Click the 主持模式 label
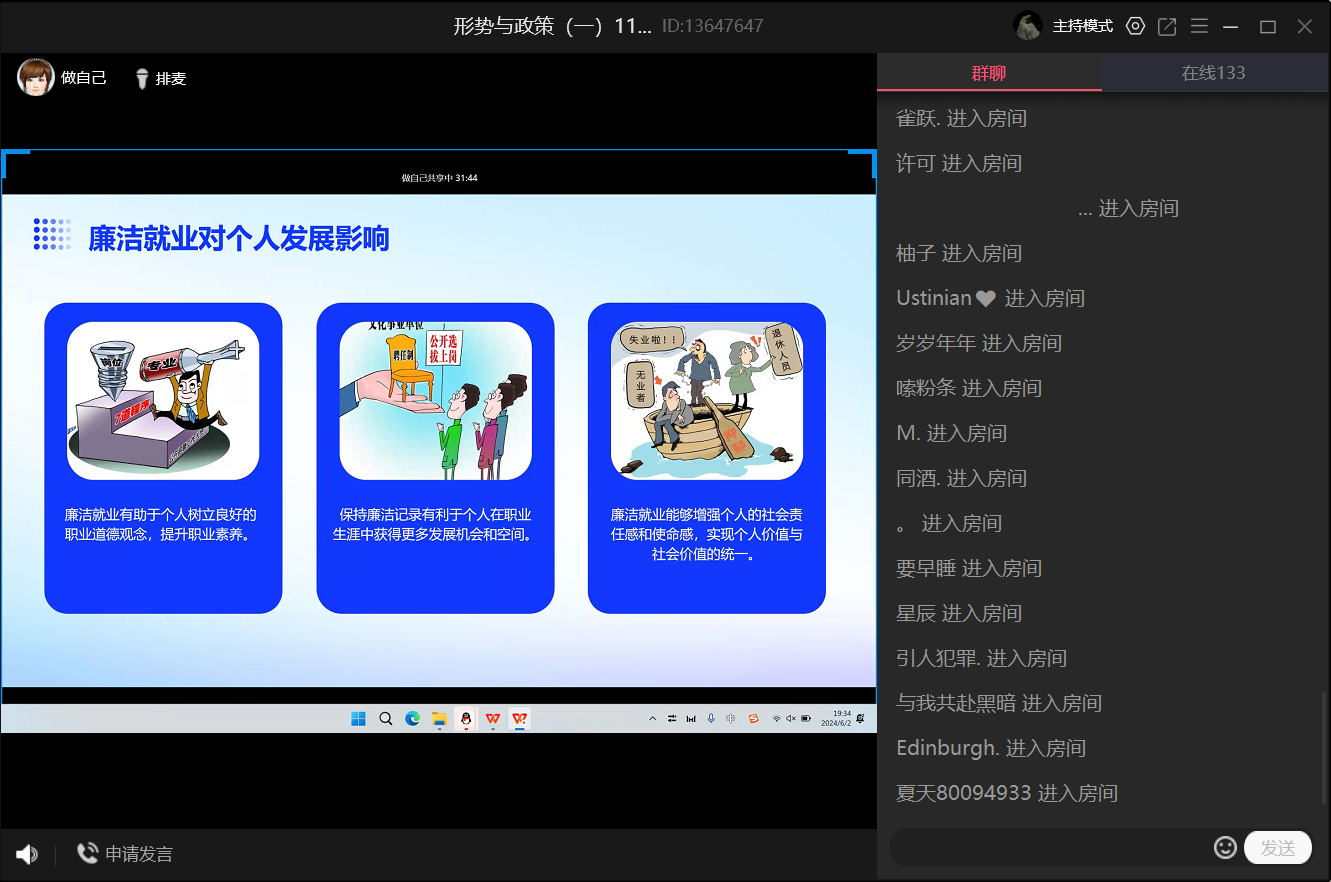This screenshot has height=882, width=1331. point(1082,26)
